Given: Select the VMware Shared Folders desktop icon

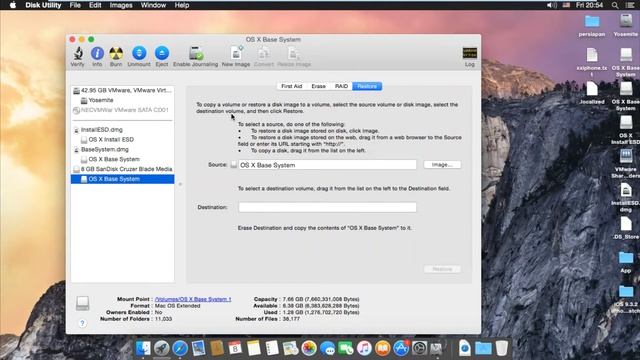Looking at the screenshot, I should click(625, 163).
